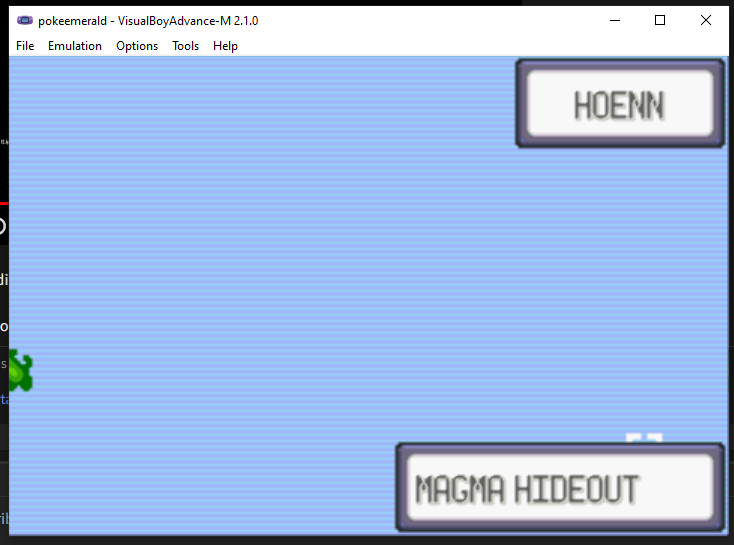Viewport: 734px width, 545px height.
Task: Close the pokeemerald emulator window
Action: [x=706, y=20]
